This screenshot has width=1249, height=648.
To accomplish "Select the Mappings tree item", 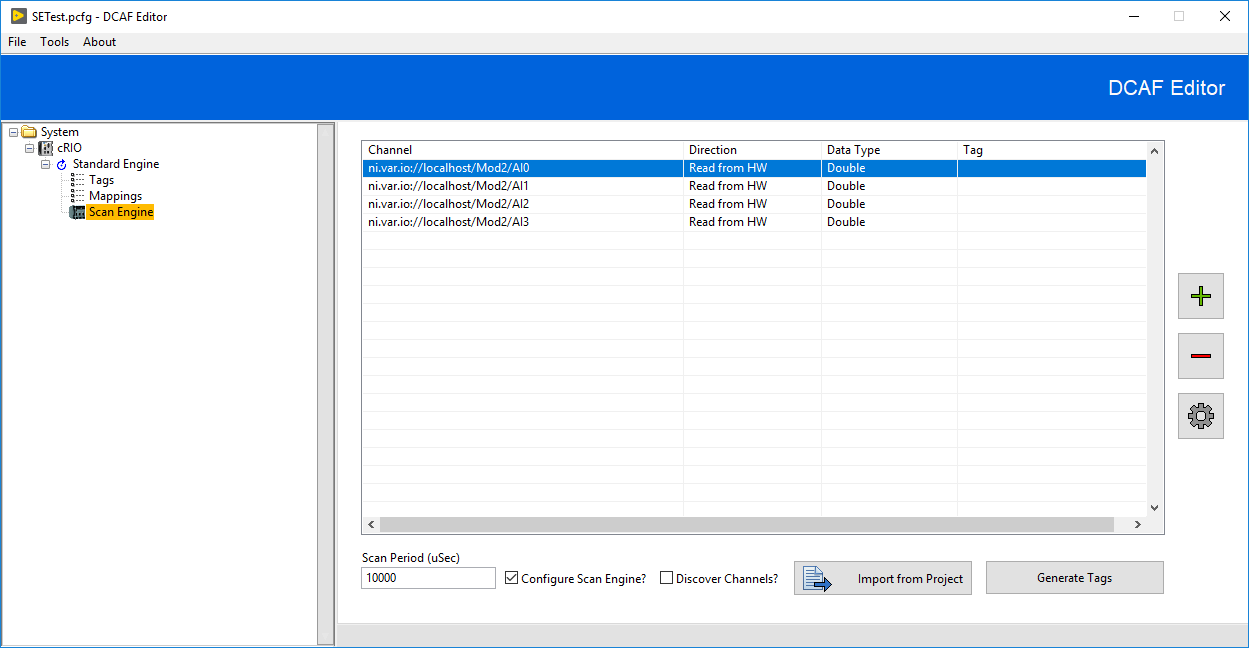I will pyautogui.click(x=115, y=196).
